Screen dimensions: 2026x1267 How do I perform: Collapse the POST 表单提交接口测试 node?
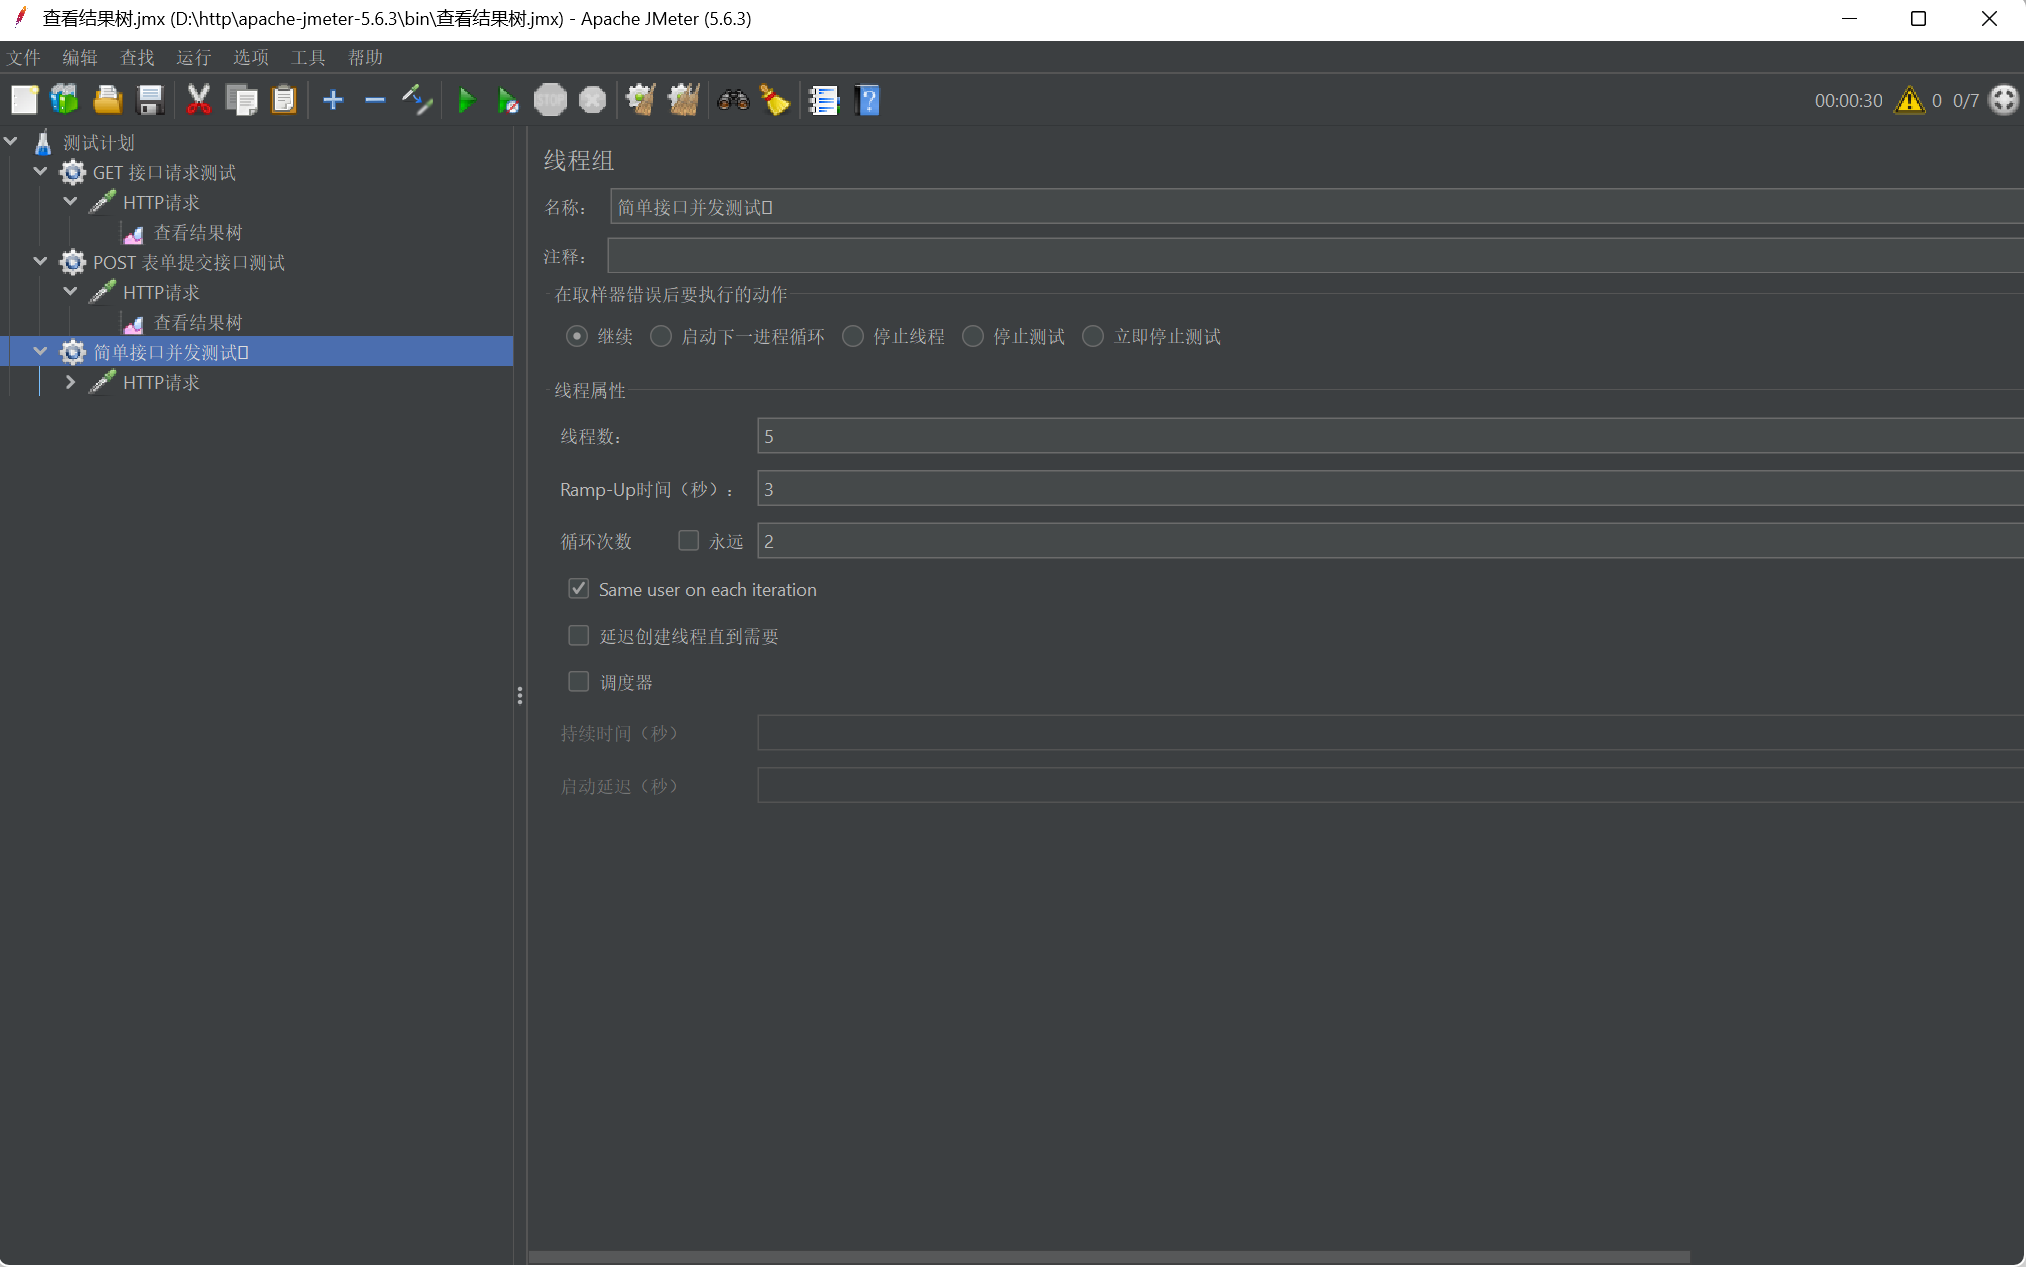[x=40, y=262]
